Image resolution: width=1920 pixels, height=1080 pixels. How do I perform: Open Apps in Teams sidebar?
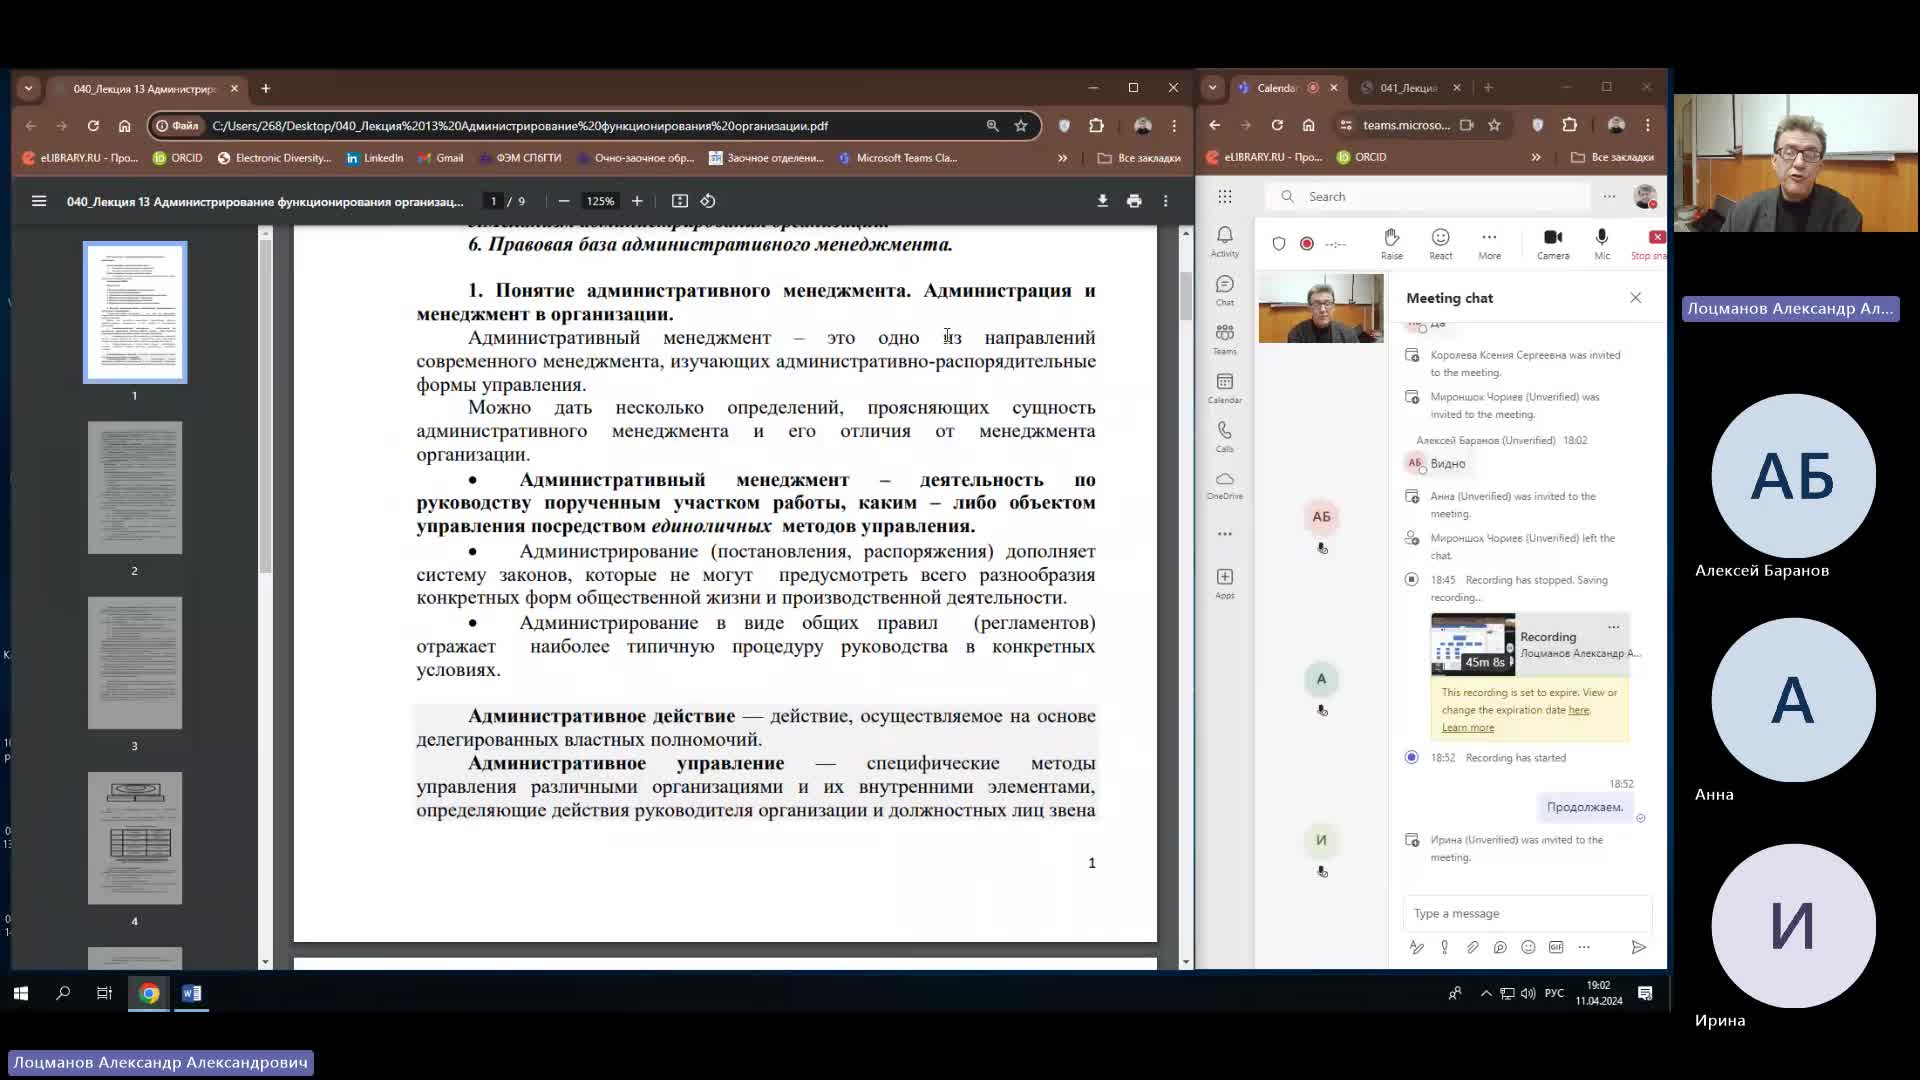pyautogui.click(x=1225, y=583)
